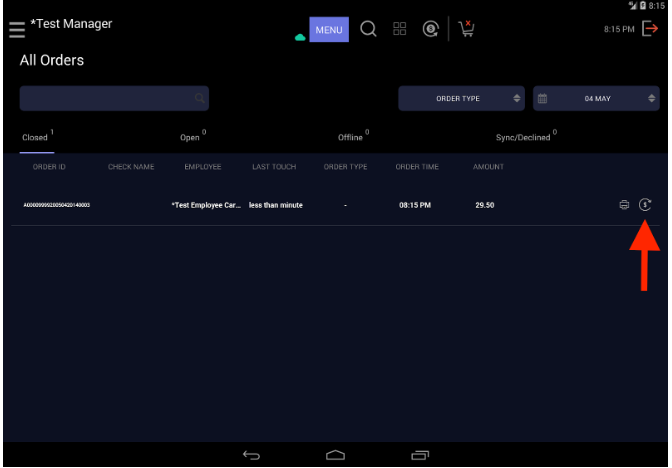Print receipt for the 29.50 order
672x468 pixels.
pyautogui.click(x=624, y=205)
